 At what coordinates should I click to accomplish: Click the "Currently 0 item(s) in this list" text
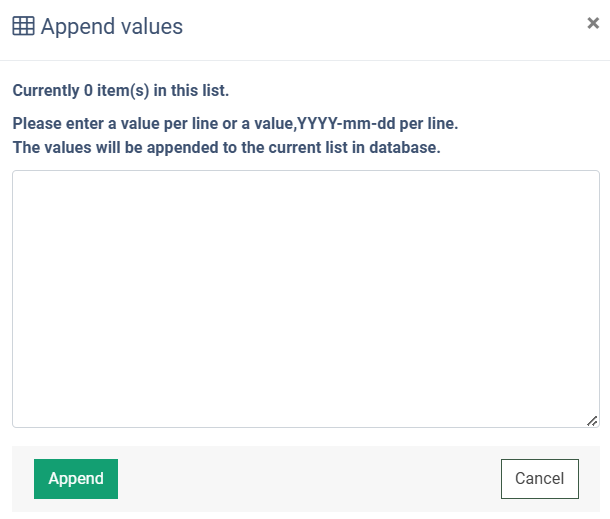tap(121, 91)
